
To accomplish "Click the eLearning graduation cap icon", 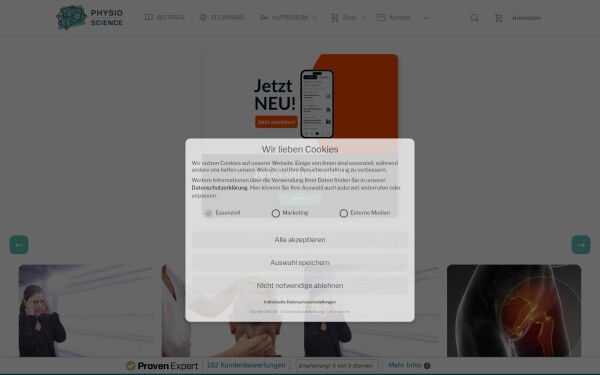I will click(x=203, y=17).
